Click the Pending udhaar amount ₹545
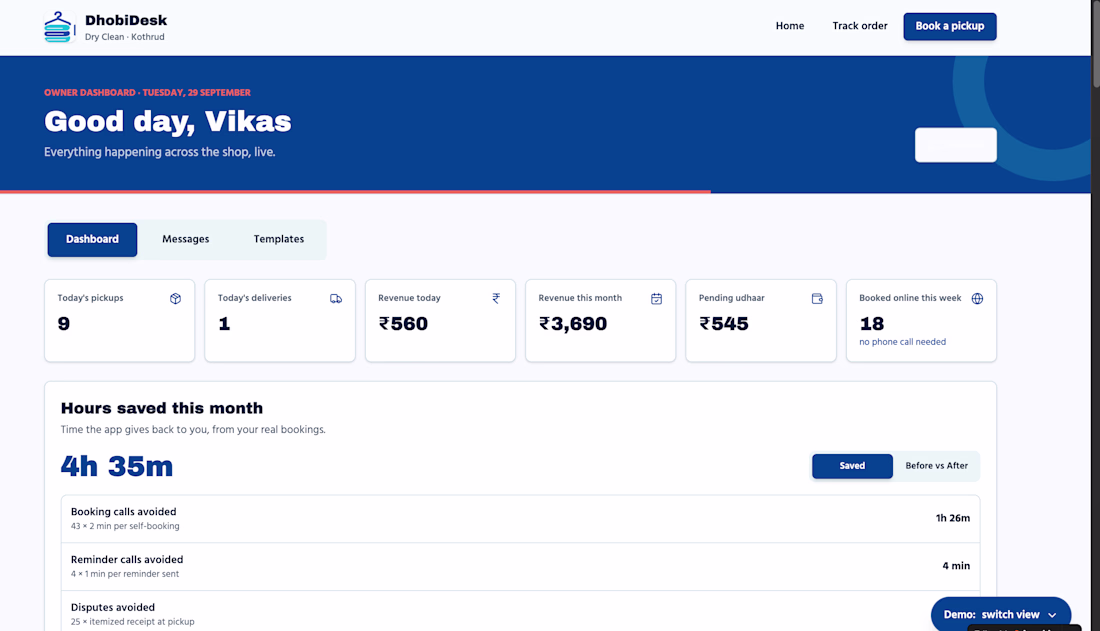 [724, 324]
